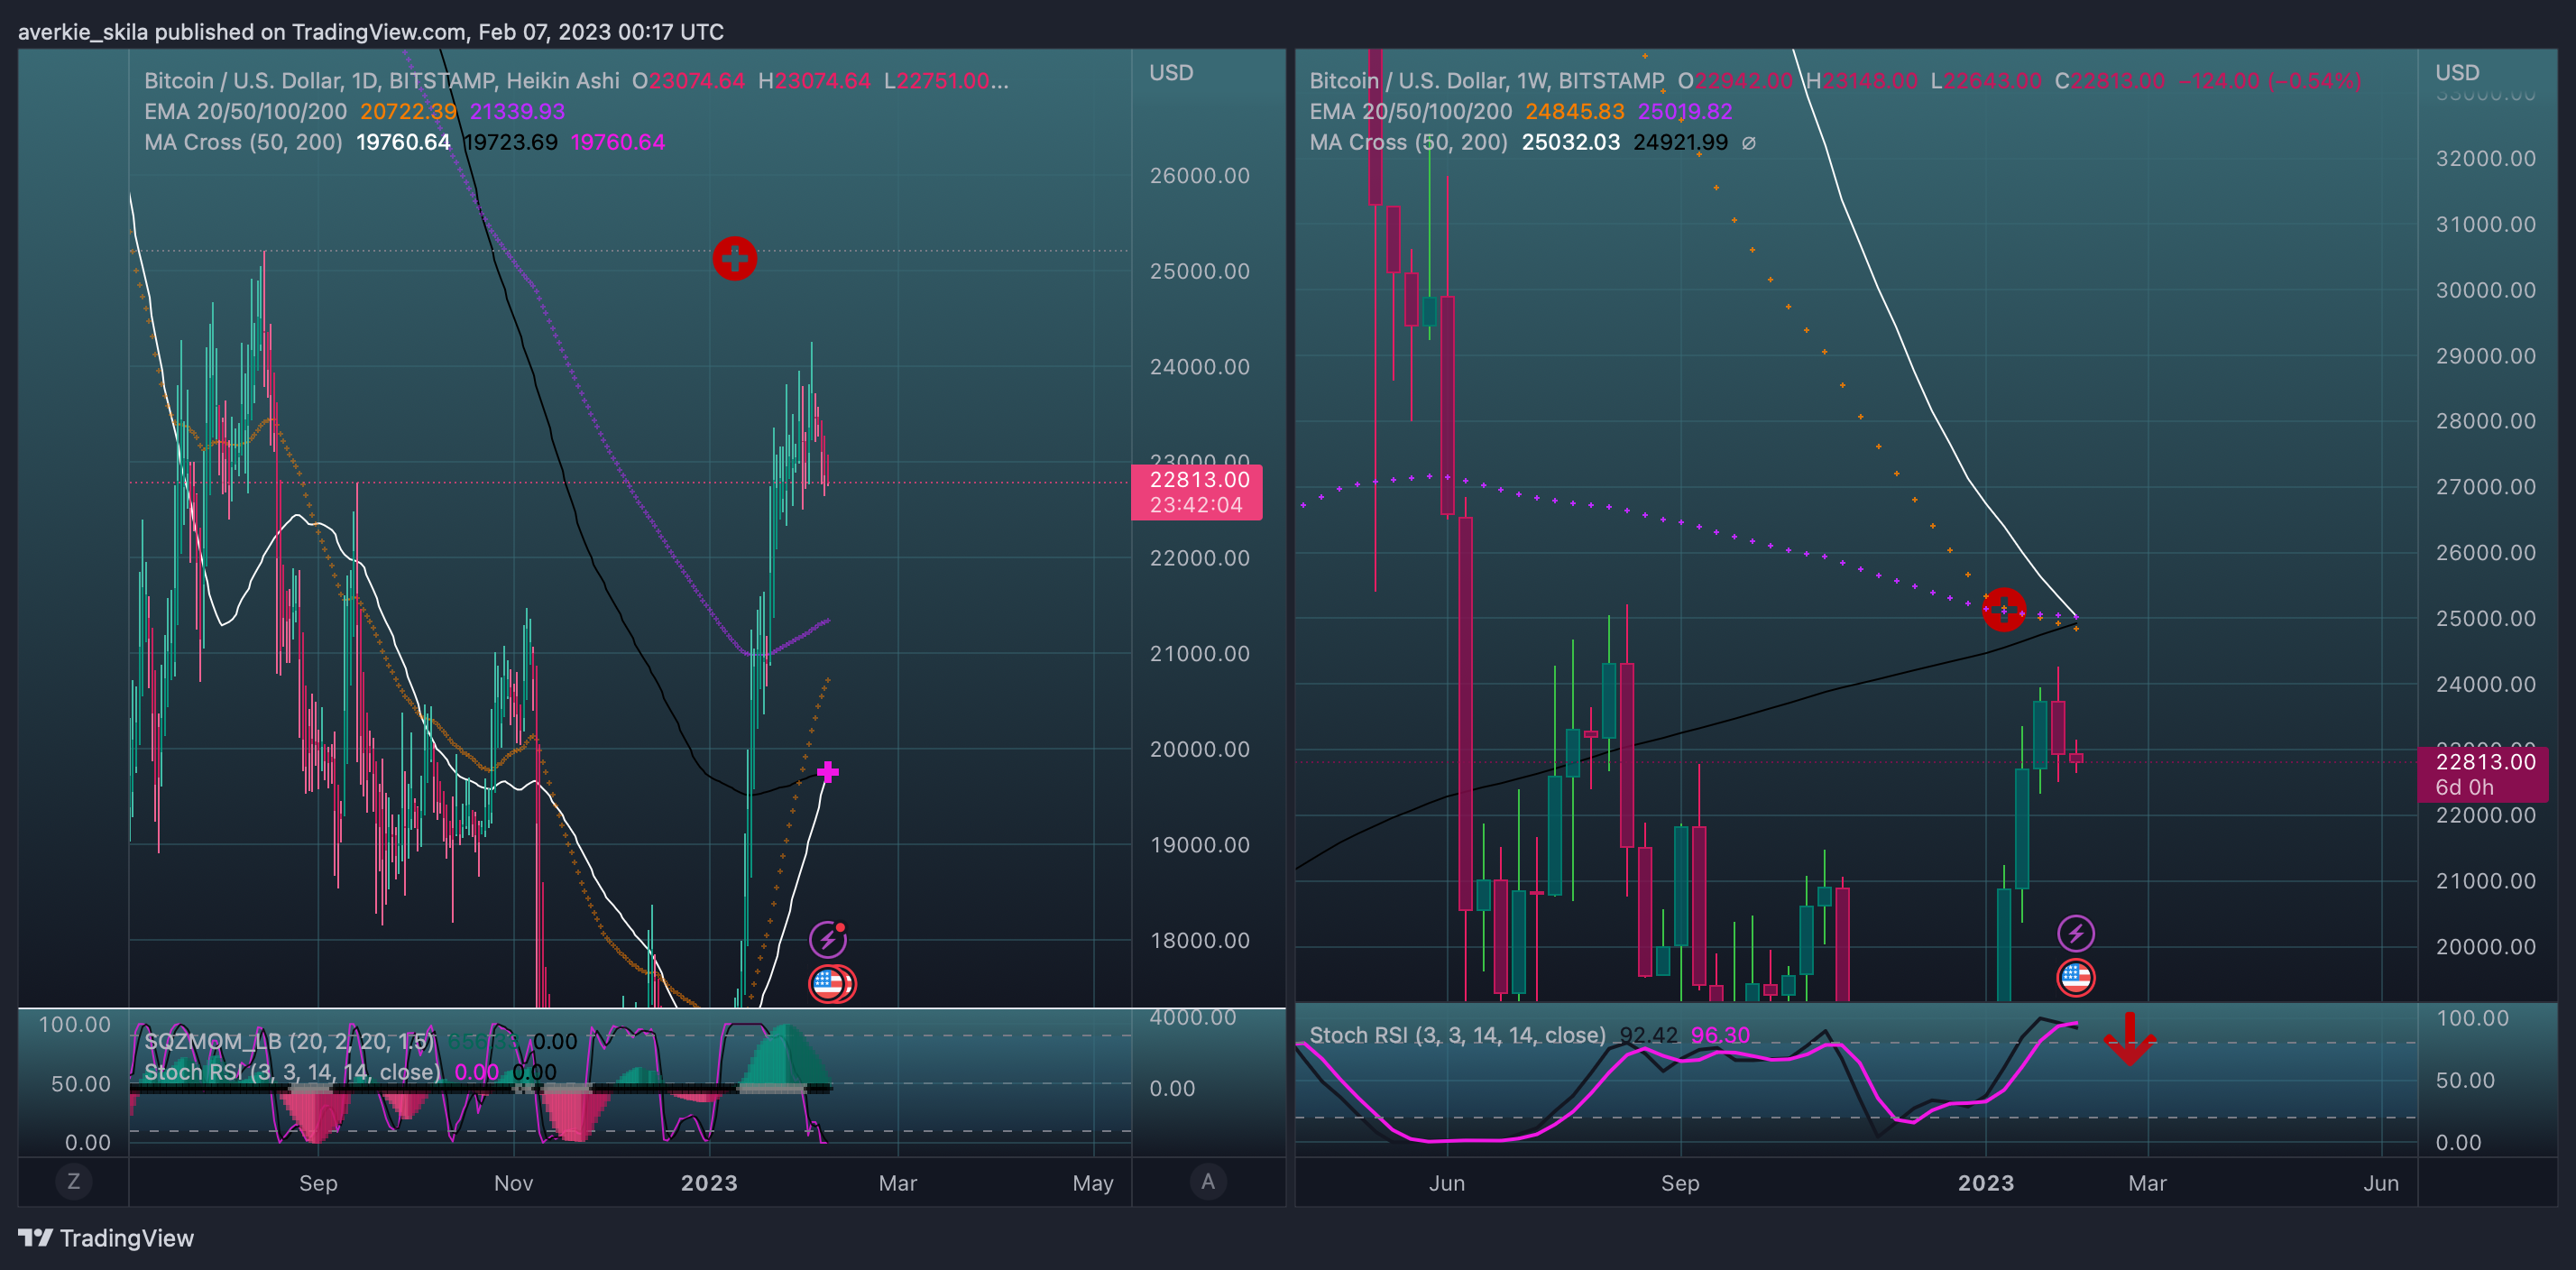Viewport: 2576px width, 1270px height.
Task: Click the lightning event icon on the weekly chart
Action: click(2076, 934)
